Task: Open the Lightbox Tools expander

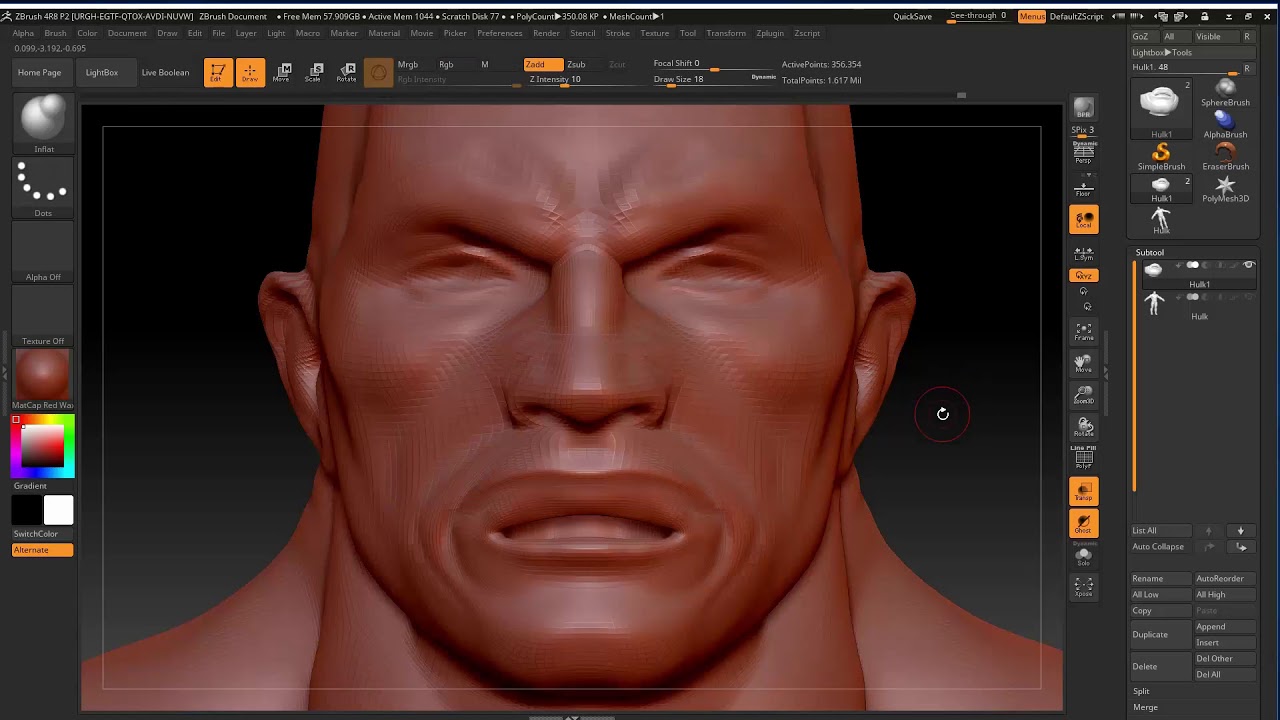Action: [1161, 52]
